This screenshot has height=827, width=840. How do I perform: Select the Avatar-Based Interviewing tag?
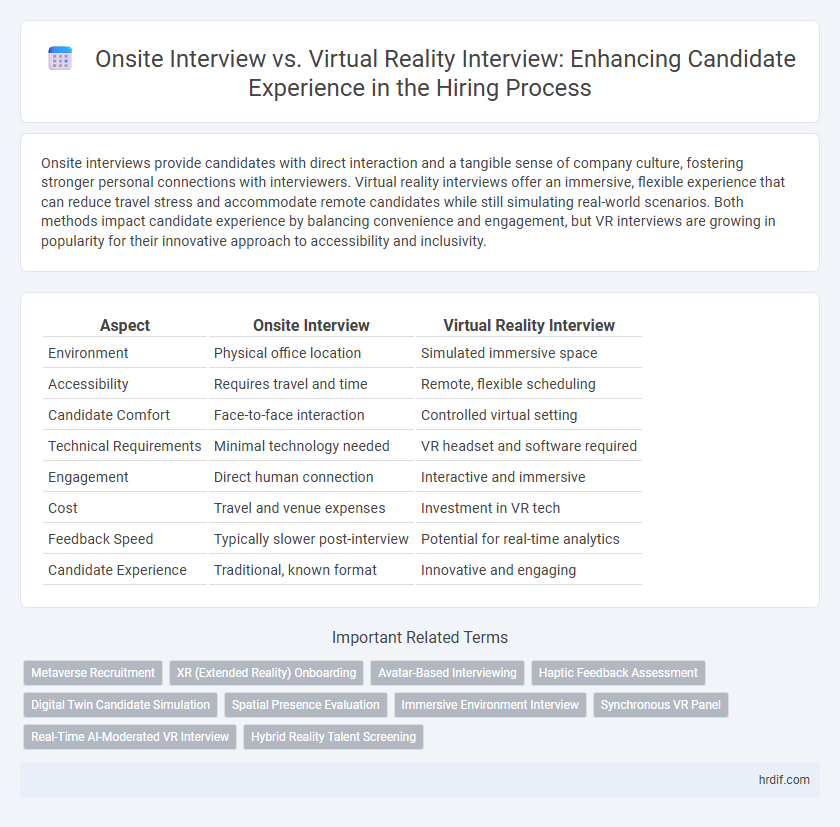tap(447, 673)
